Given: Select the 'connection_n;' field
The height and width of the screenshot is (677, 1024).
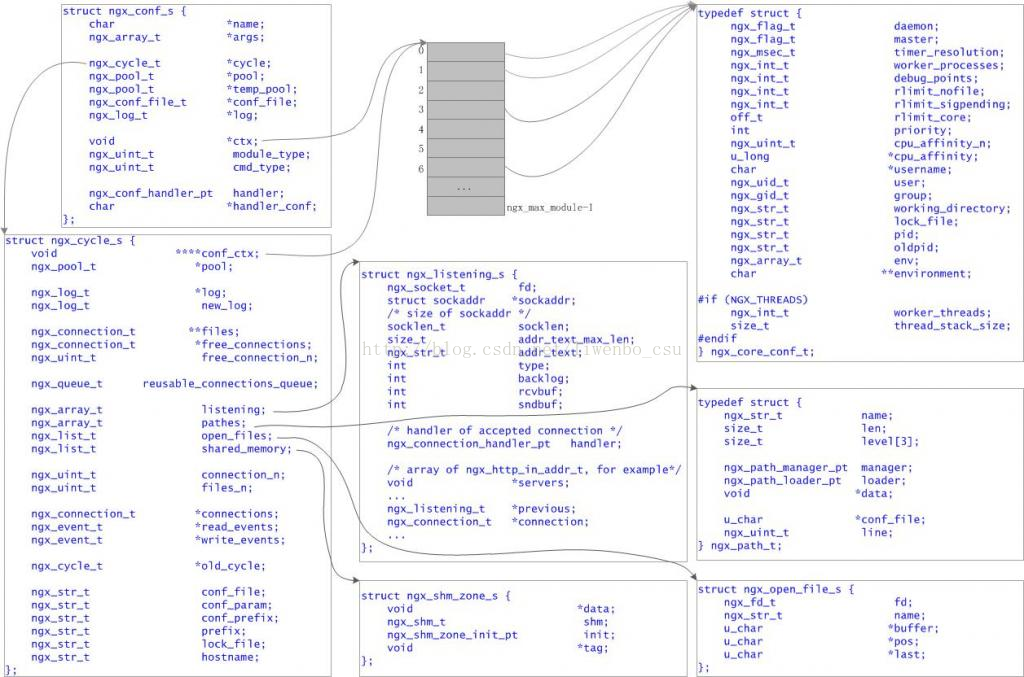Looking at the screenshot, I should pyautogui.click(x=243, y=475).
